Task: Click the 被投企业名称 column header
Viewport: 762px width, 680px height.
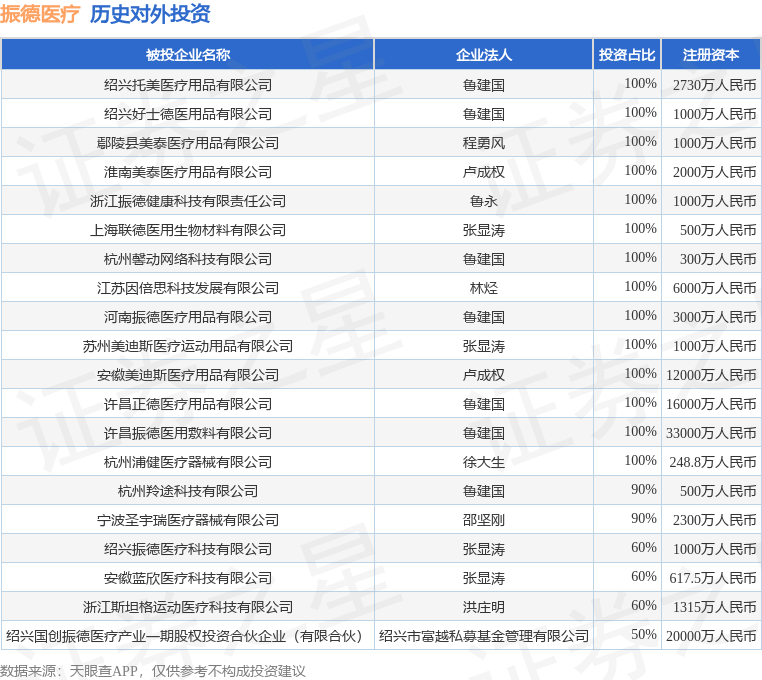Action: point(188,54)
